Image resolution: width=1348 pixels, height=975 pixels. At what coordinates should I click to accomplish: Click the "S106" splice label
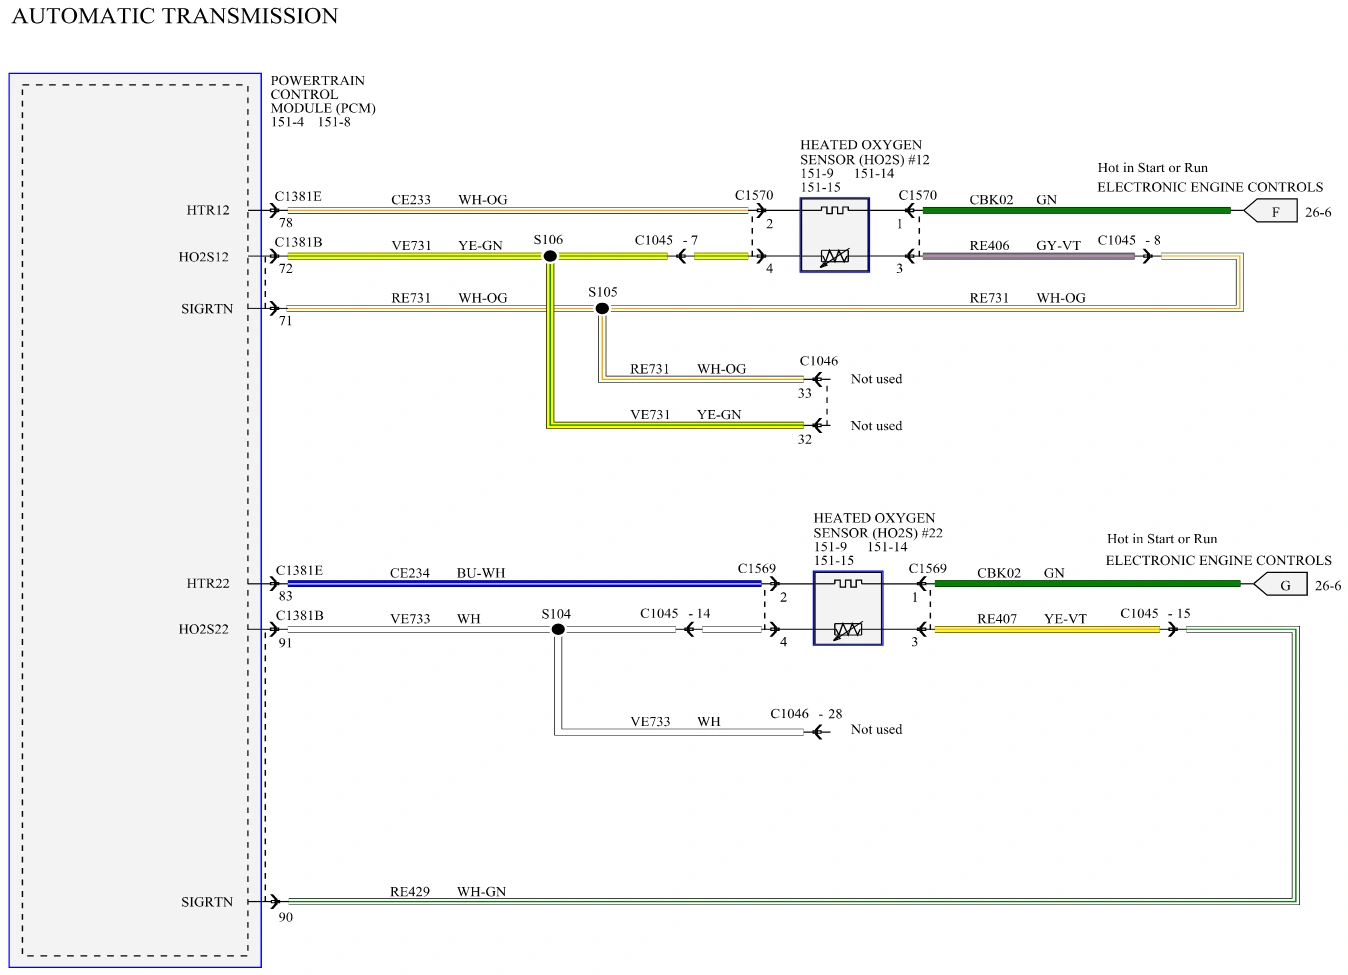coord(548,240)
